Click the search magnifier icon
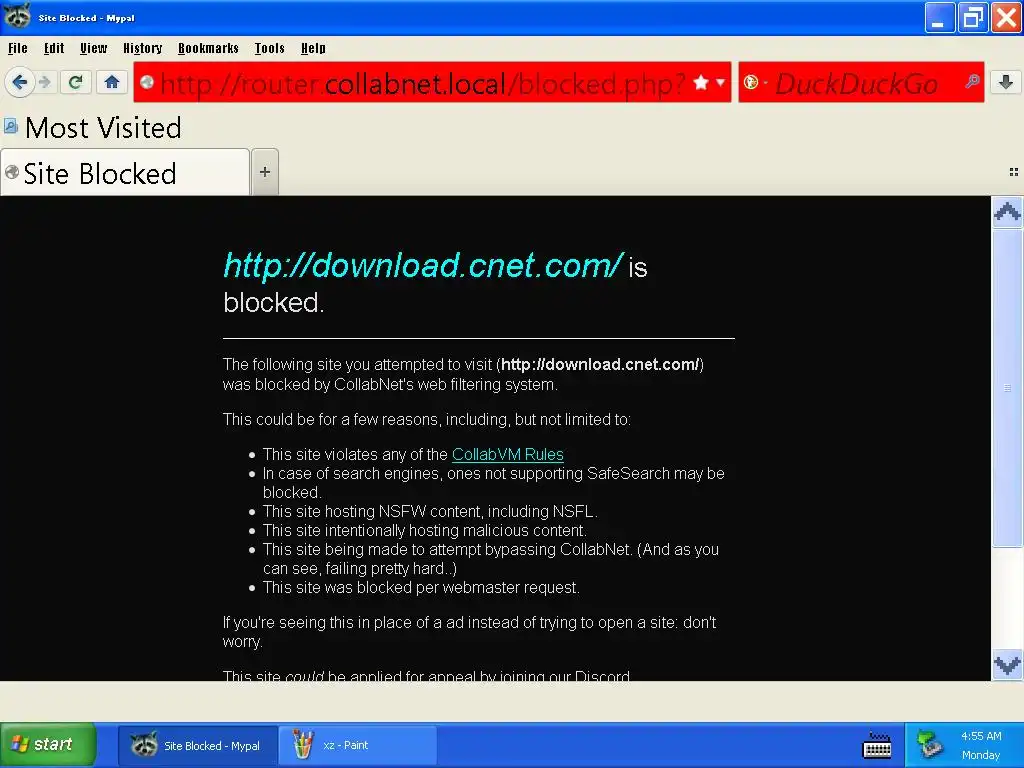 pyautogui.click(x=972, y=82)
